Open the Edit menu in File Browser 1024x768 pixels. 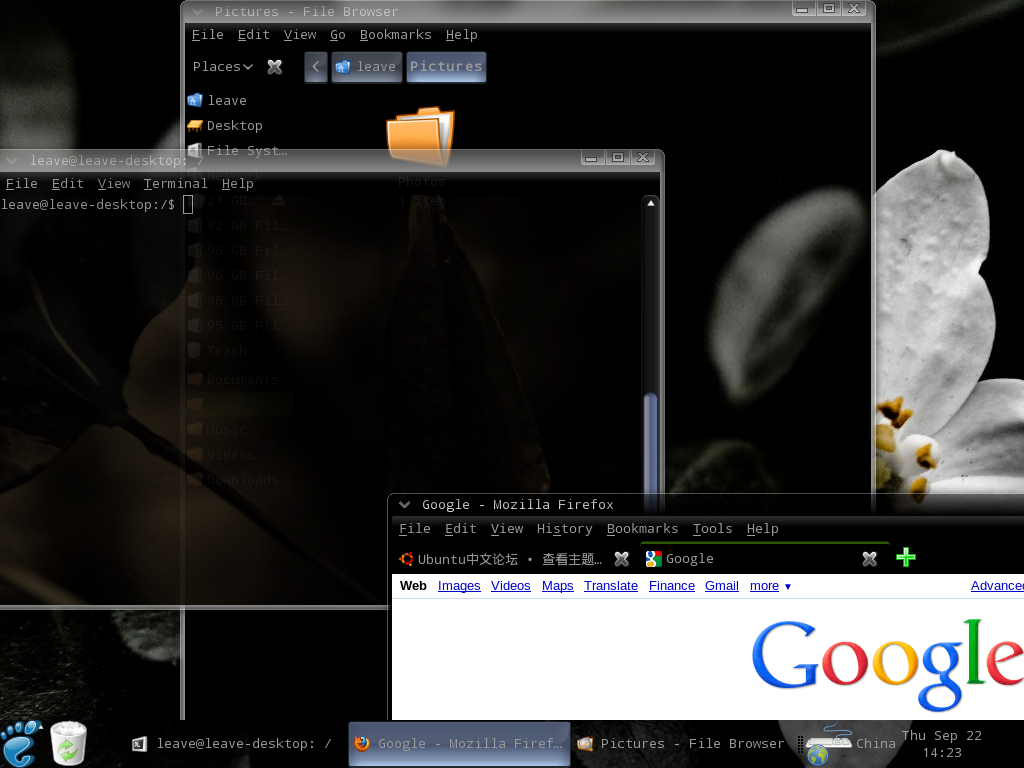253,35
